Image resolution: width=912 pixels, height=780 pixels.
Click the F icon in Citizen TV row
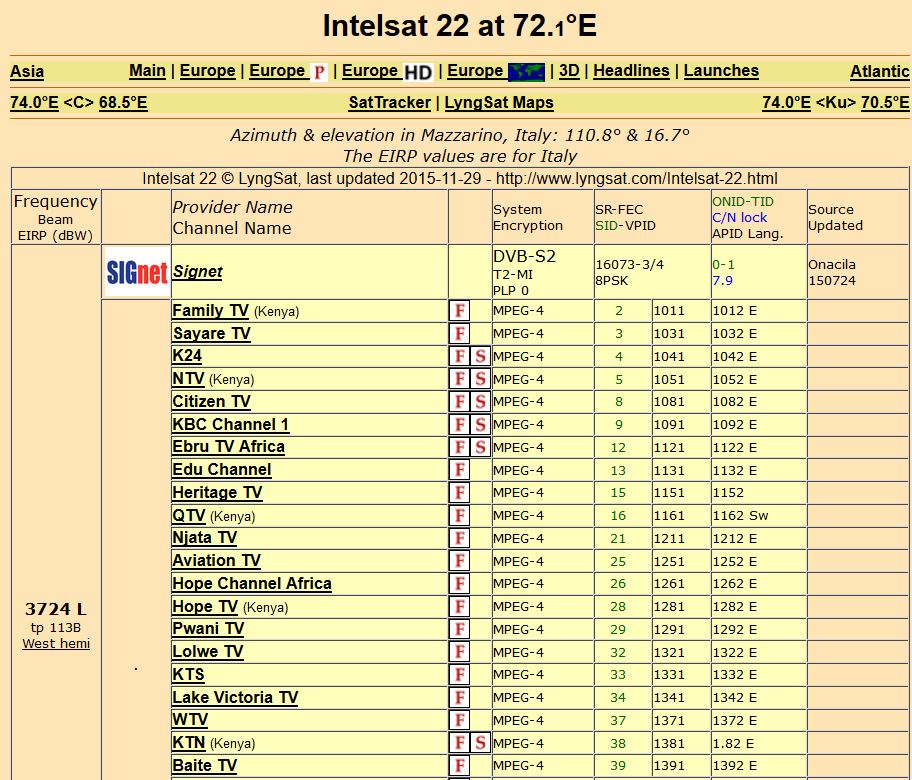(x=459, y=401)
